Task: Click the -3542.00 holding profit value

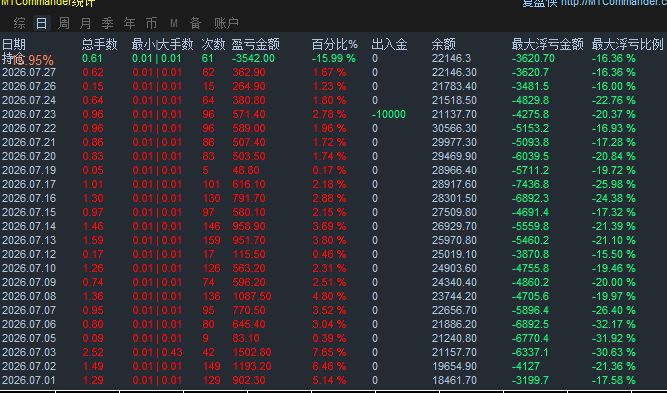Action: pyautogui.click(x=253, y=58)
